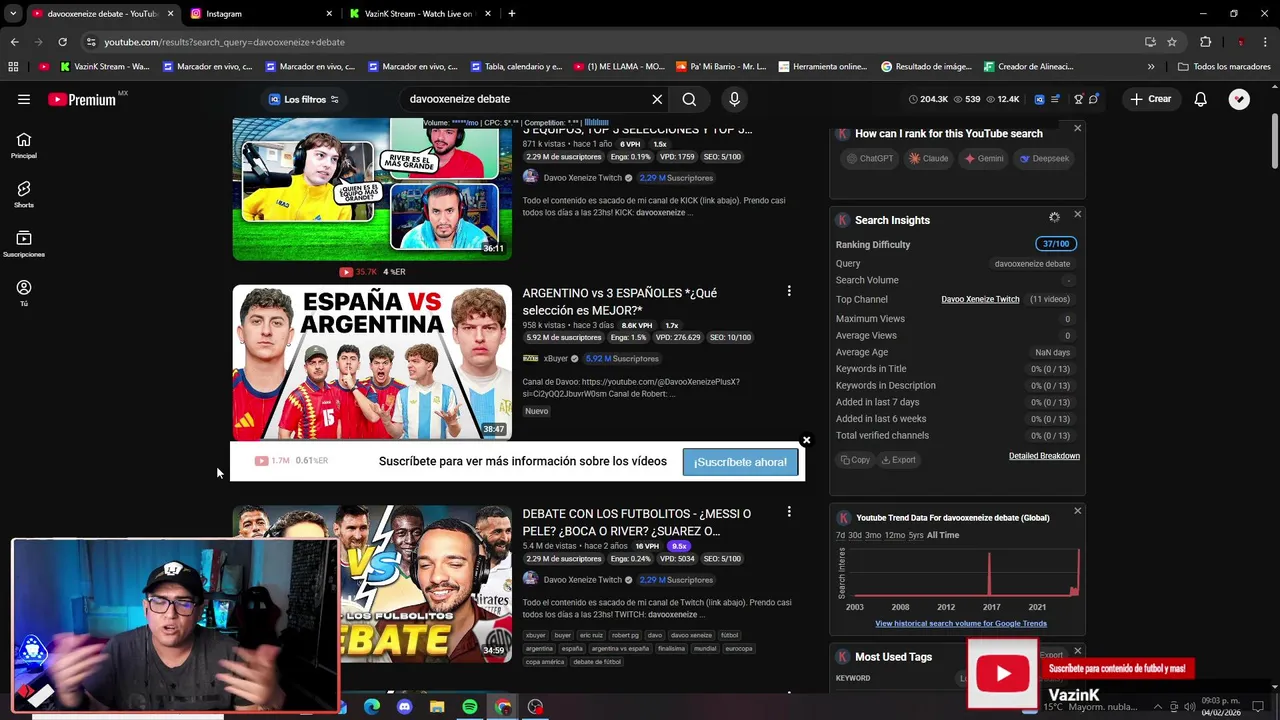Viewport: 1280px width, 720px height.
Task: Open the 36:11 video thumbnail at top
Action: tap(372, 188)
